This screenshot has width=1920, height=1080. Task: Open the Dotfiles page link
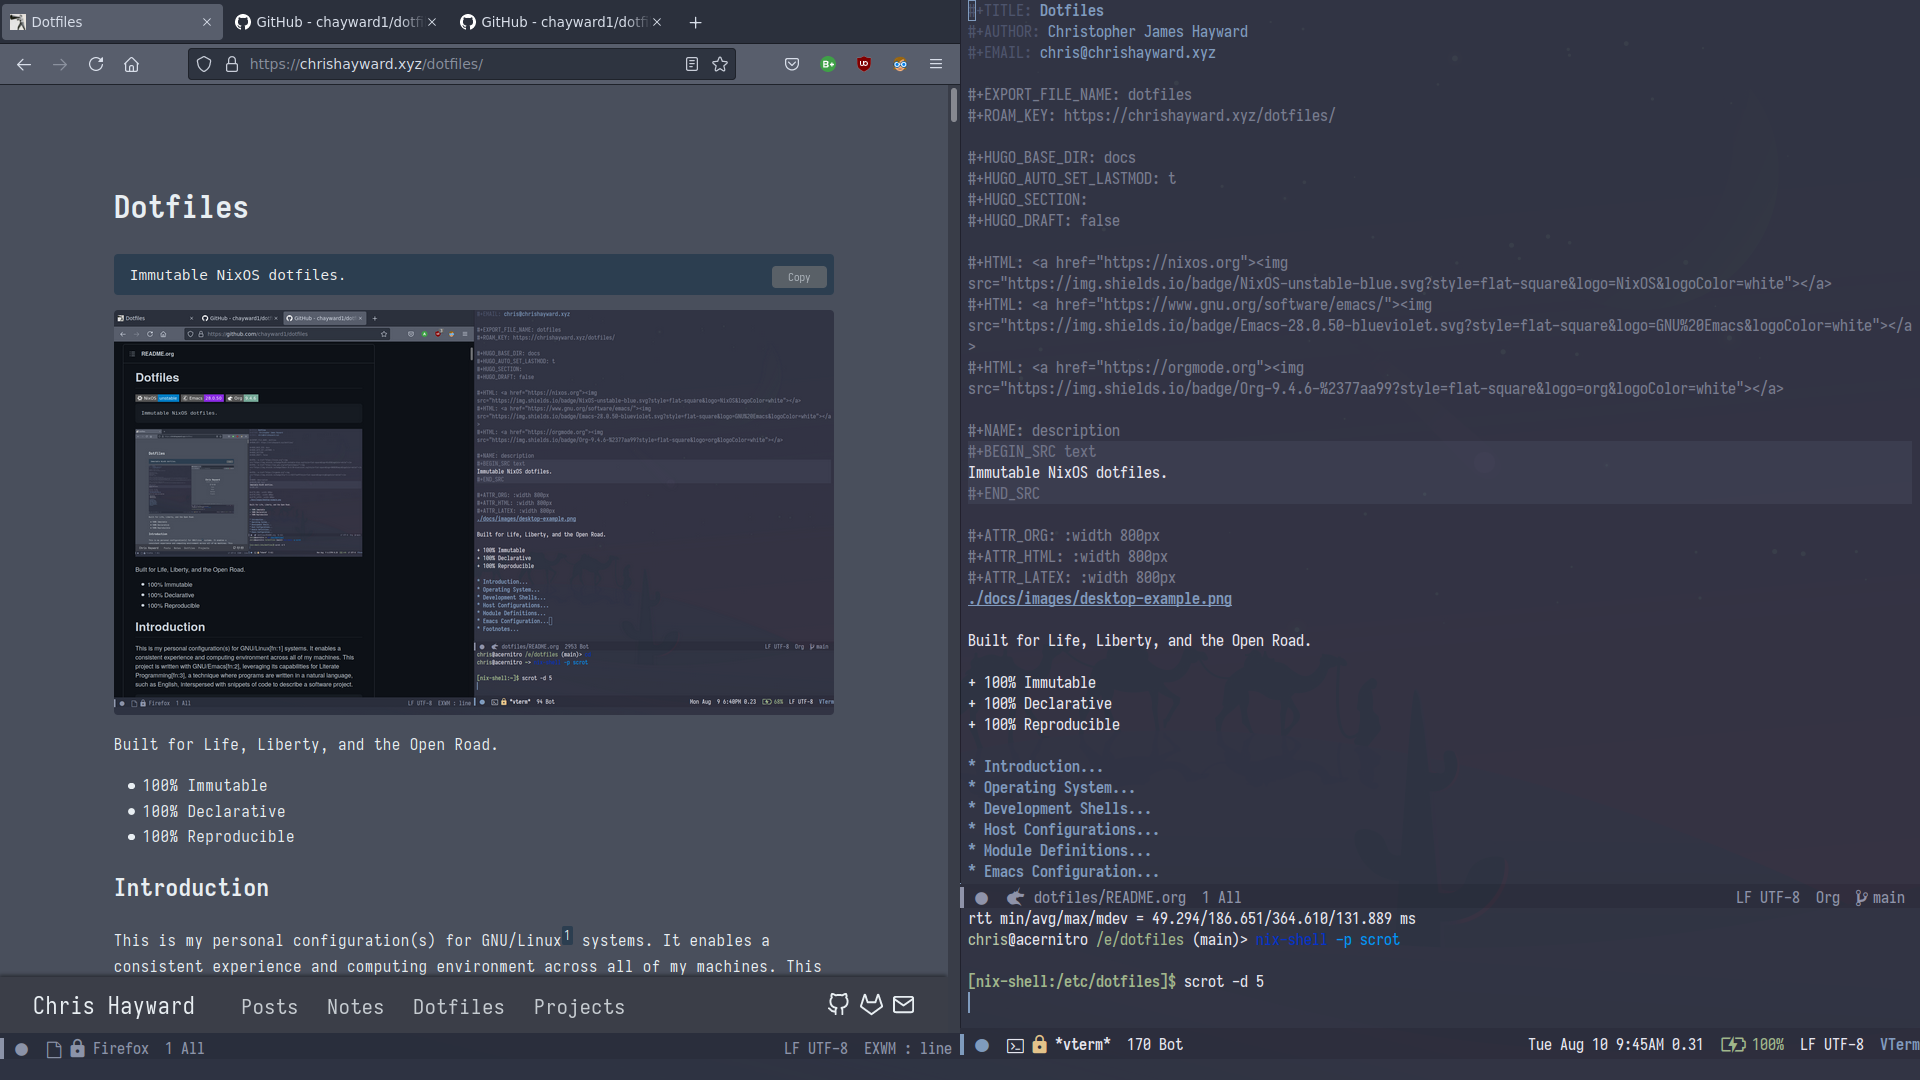[458, 1006]
